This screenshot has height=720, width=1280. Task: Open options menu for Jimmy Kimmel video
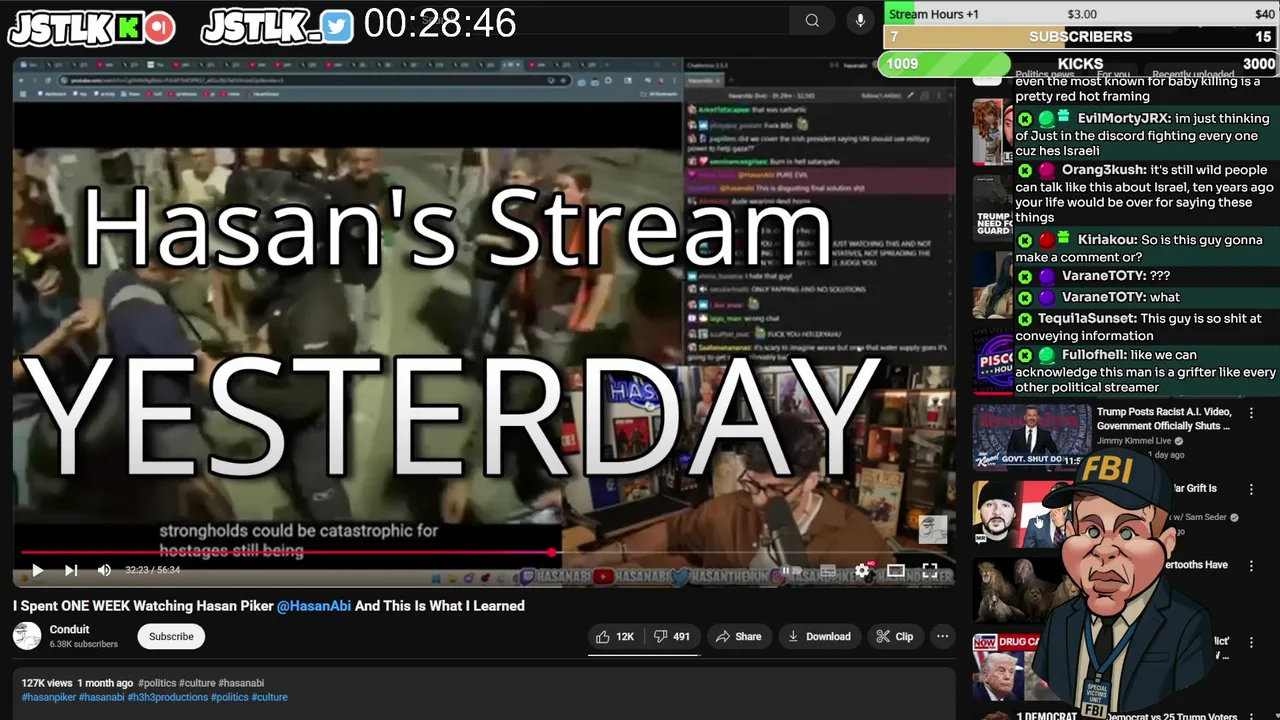point(1250,413)
